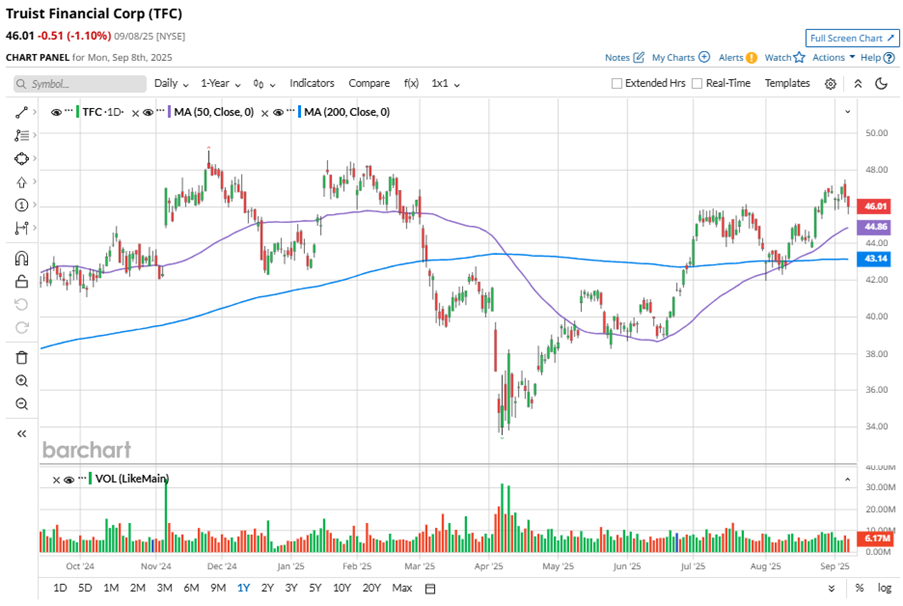Click the redo arrow icon

[x=21, y=327]
